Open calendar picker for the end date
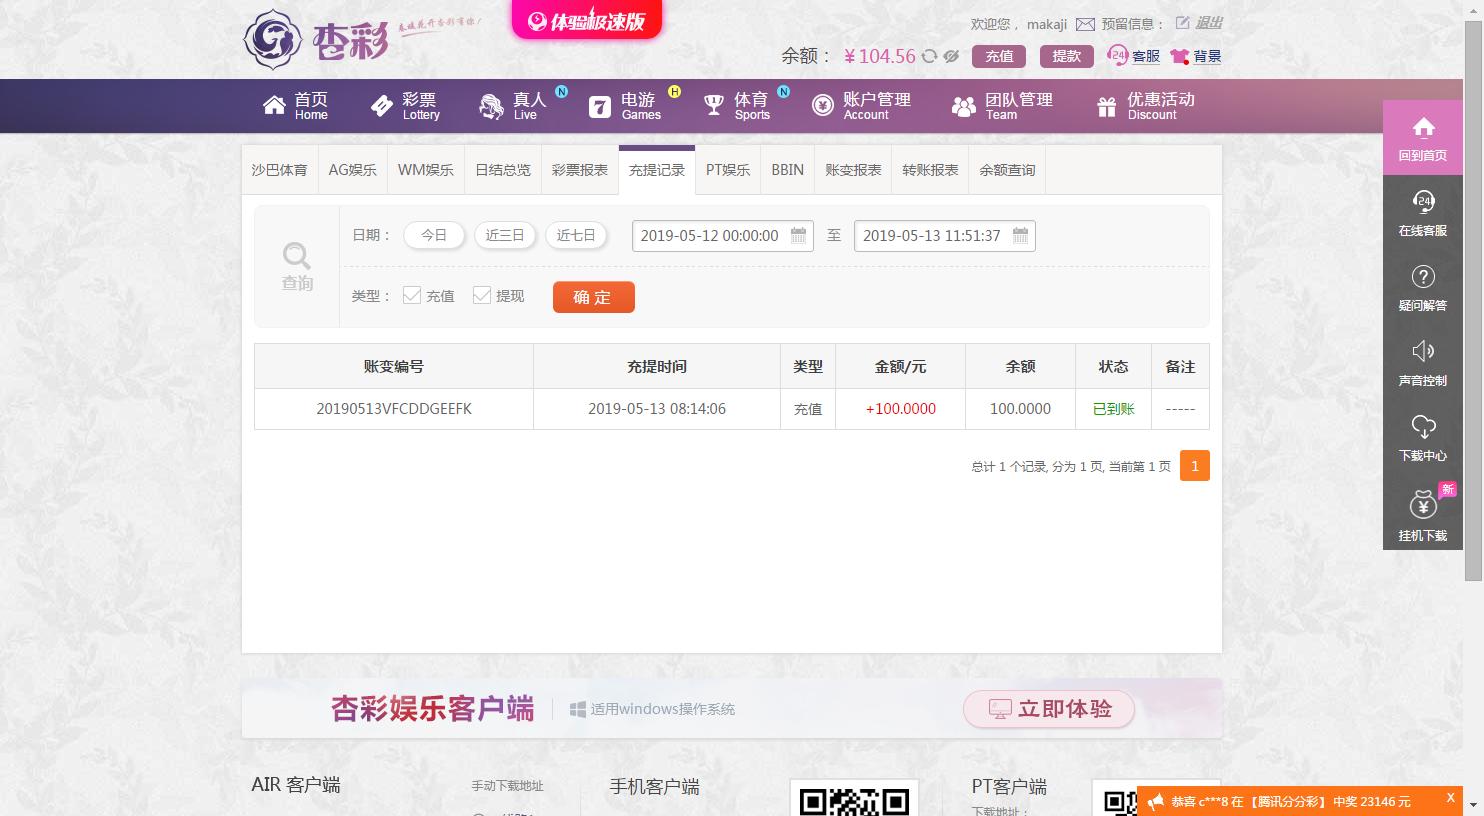1484x816 pixels. 1020,236
